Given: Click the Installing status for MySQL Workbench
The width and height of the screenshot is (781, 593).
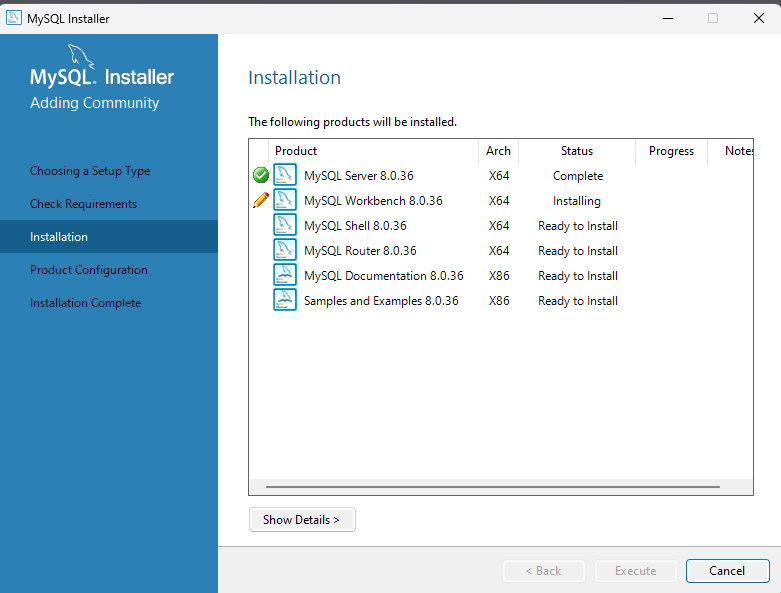Looking at the screenshot, I should tap(577, 201).
